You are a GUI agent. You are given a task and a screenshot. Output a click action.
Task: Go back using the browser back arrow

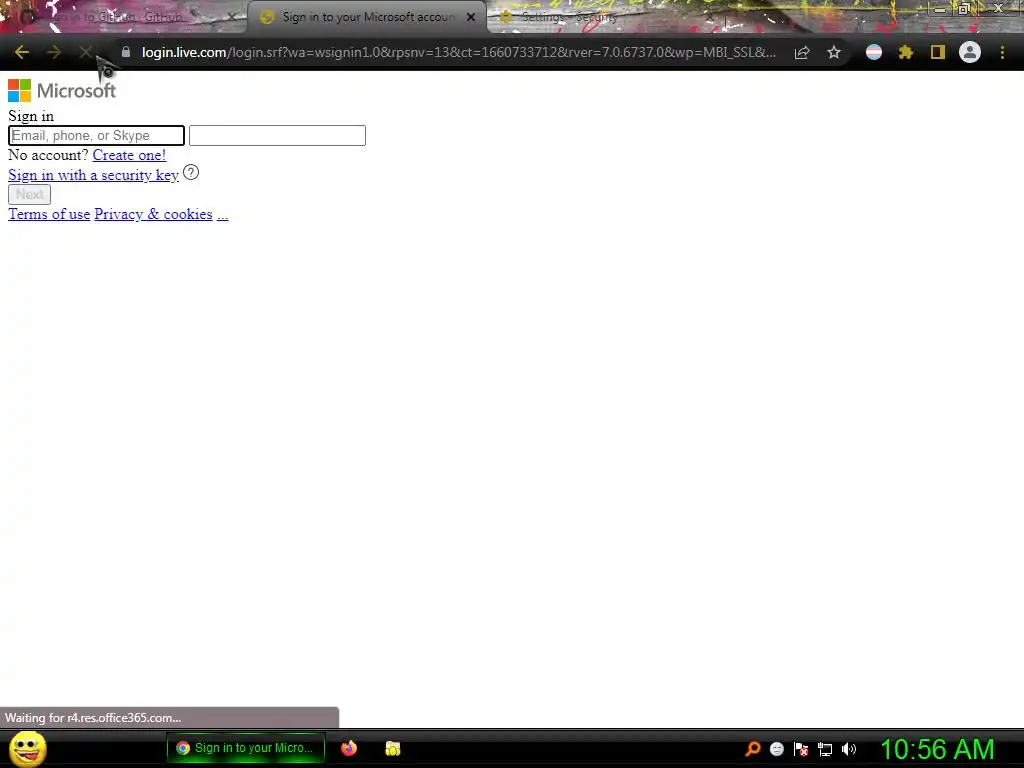[22, 52]
